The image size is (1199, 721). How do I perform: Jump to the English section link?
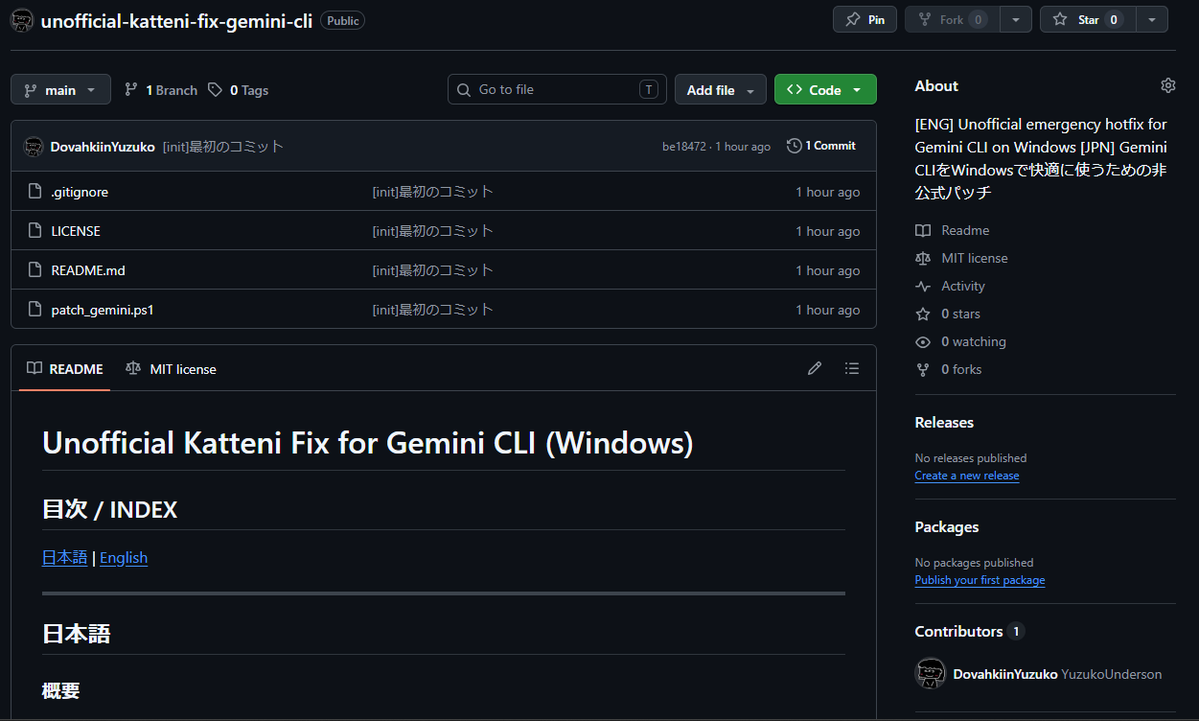click(x=124, y=558)
